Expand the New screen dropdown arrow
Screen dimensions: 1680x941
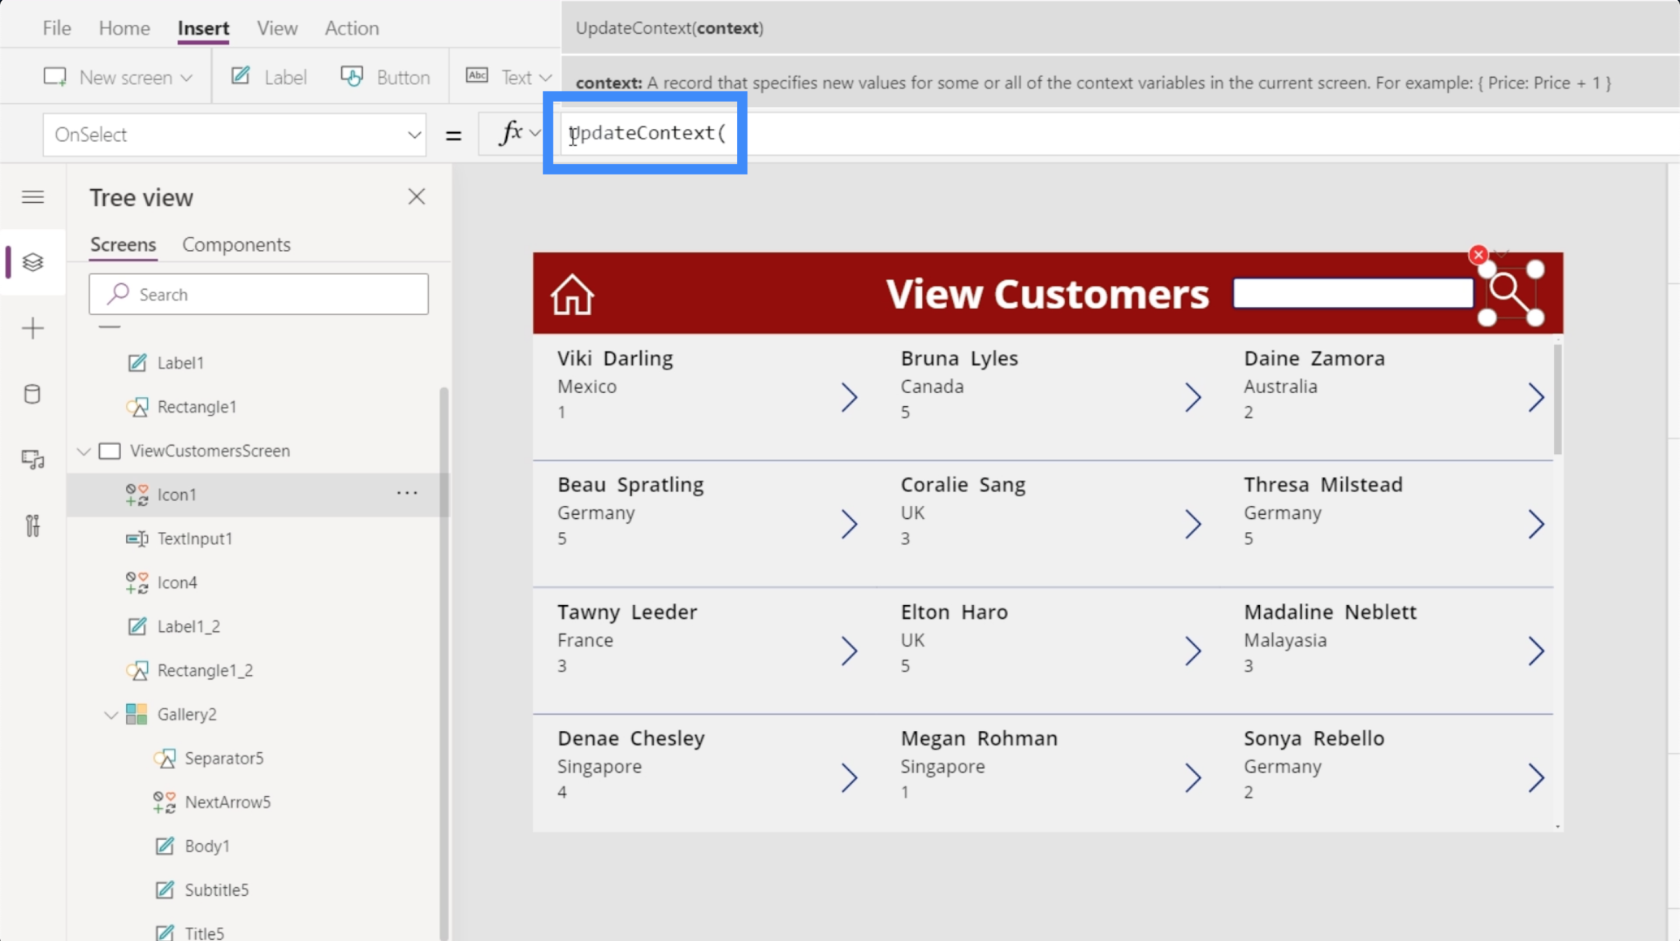(x=187, y=77)
